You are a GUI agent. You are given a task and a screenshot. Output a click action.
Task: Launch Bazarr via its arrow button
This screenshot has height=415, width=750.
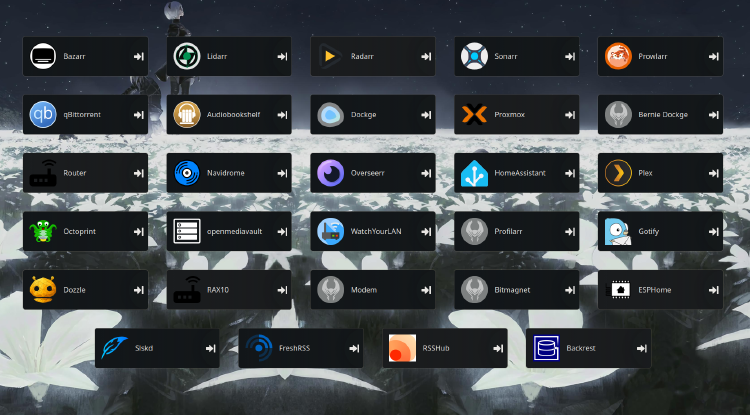(x=139, y=56)
